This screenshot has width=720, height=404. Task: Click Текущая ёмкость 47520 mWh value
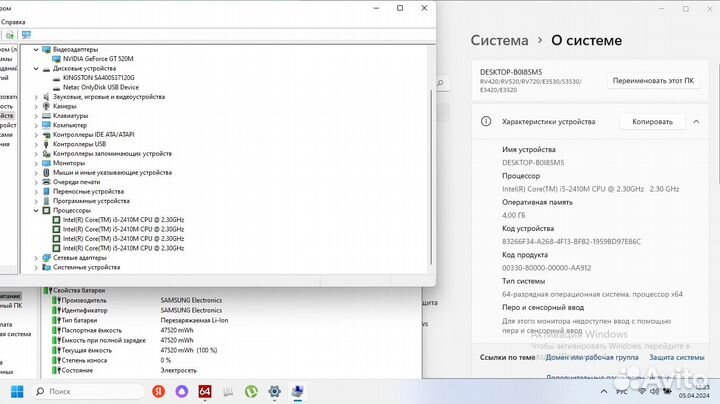[189, 350]
